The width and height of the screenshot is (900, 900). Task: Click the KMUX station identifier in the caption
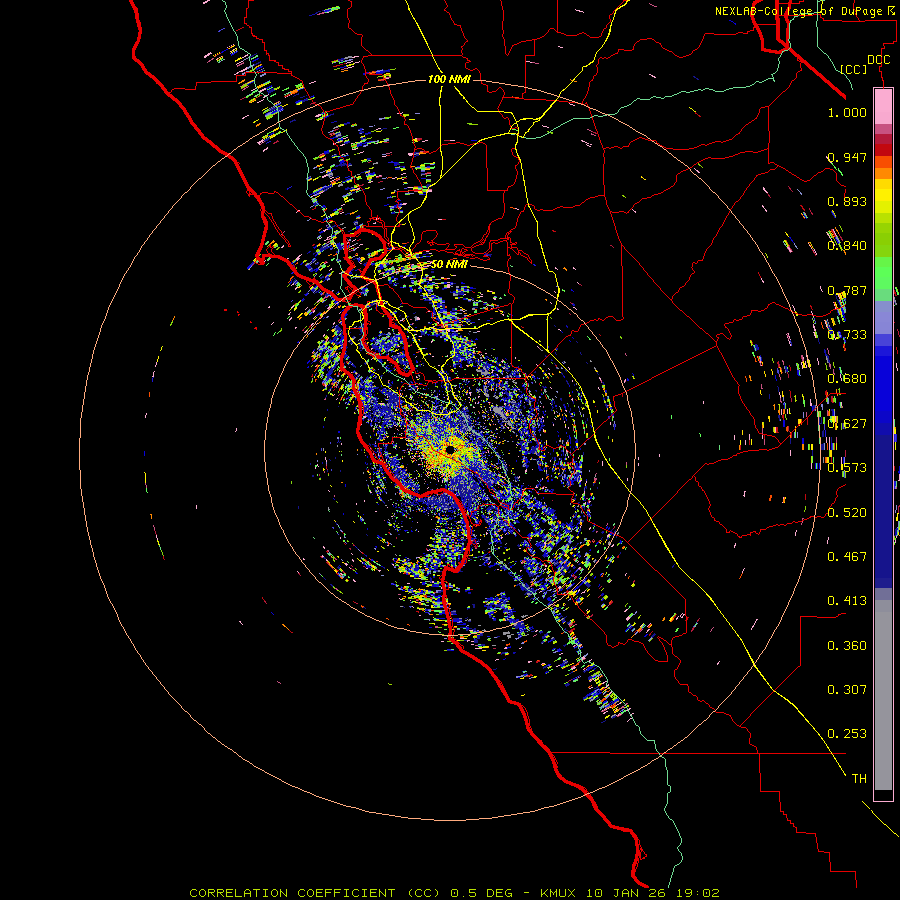(559, 893)
